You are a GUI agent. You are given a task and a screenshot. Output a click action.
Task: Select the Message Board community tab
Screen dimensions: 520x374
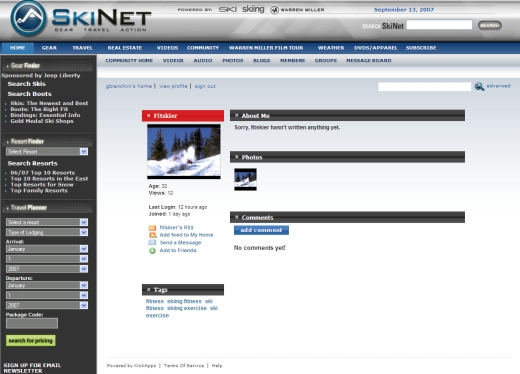tap(369, 61)
